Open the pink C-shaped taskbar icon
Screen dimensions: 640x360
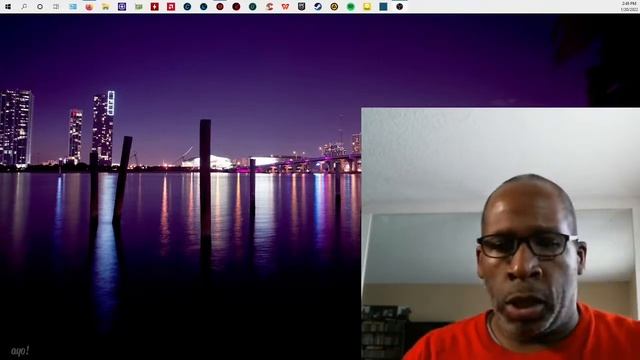[269, 7]
